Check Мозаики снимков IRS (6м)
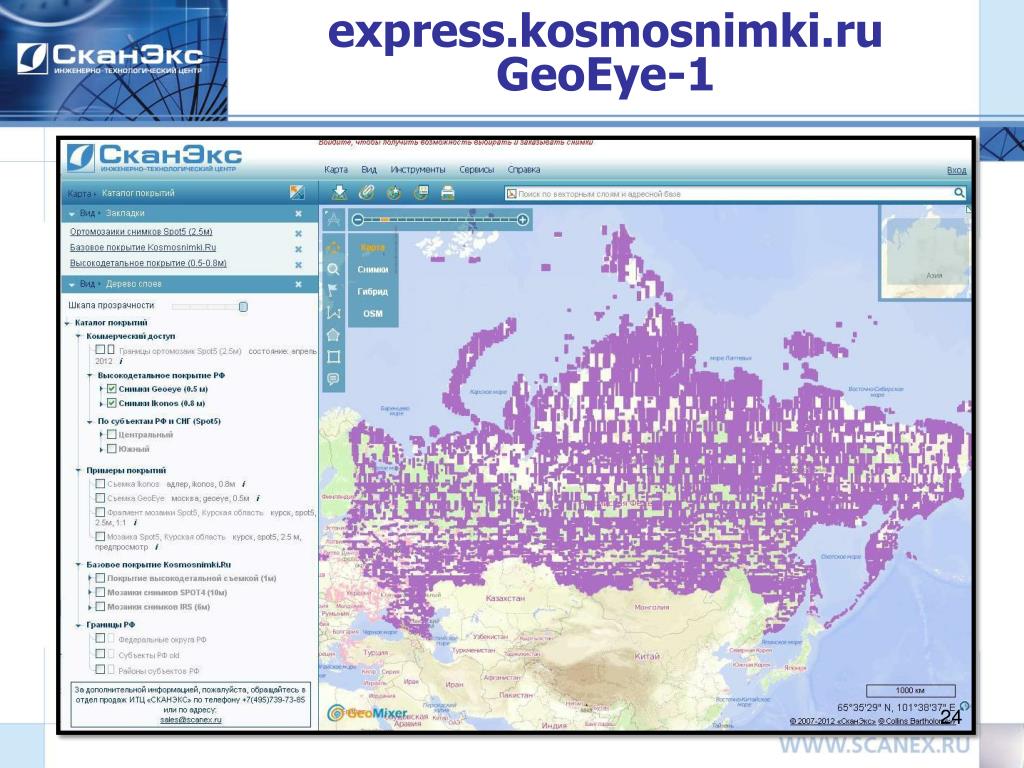1024x768 pixels. click(x=100, y=607)
